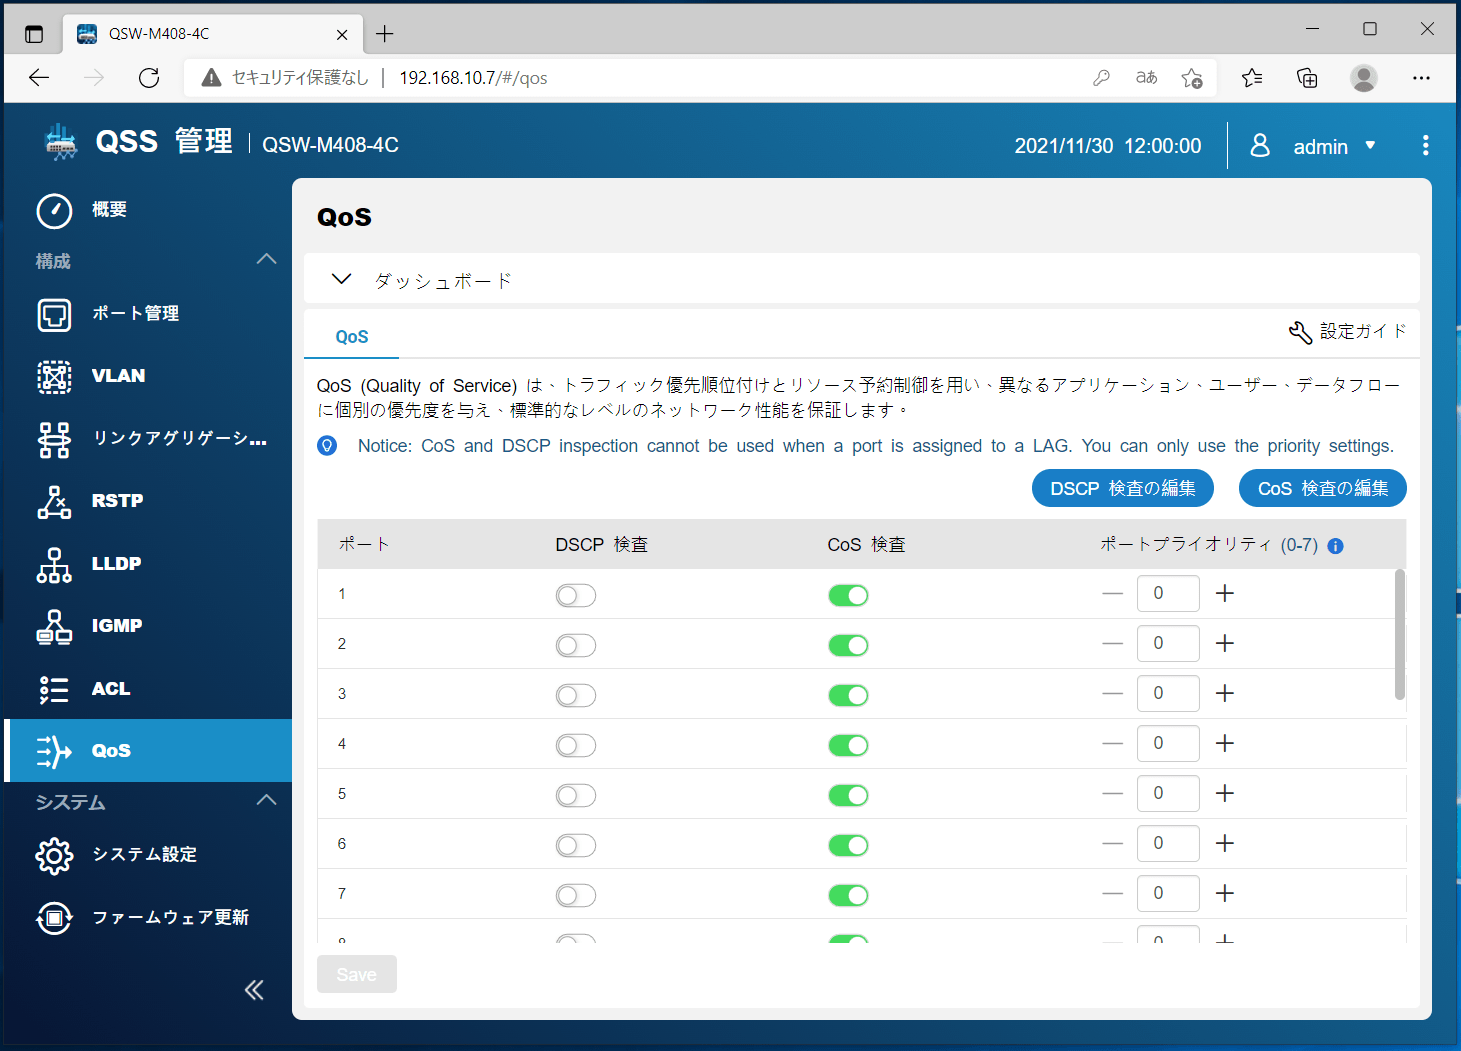Click DSCP 検査の編集 button

coord(1123,489)
